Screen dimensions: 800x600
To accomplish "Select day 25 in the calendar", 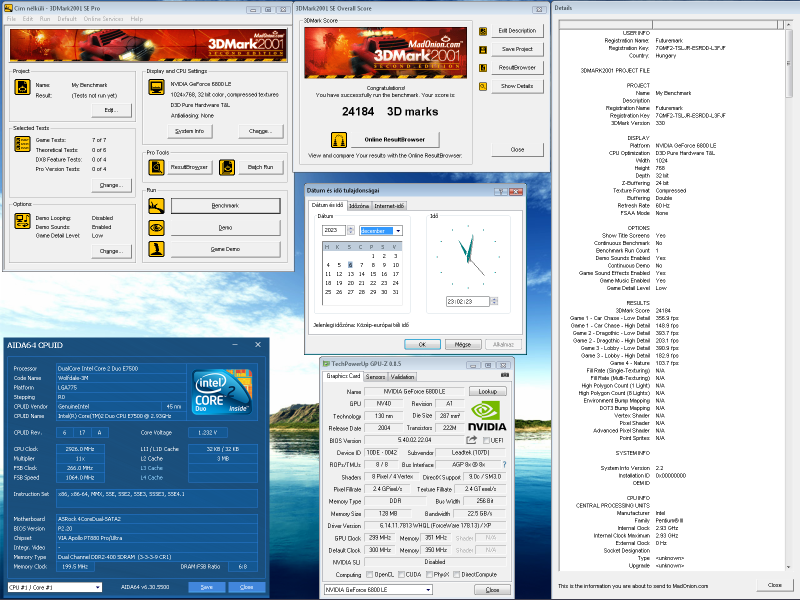I will [x=328, y=292].
